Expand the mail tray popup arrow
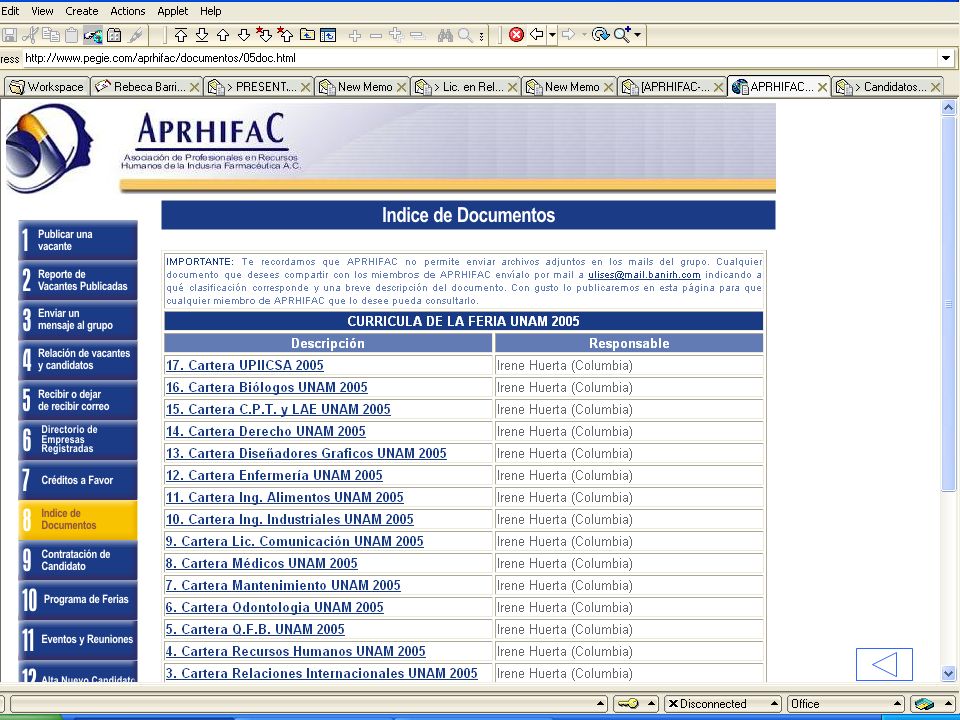This screenshot has width=960, height=720. click(x=948, y=704)
